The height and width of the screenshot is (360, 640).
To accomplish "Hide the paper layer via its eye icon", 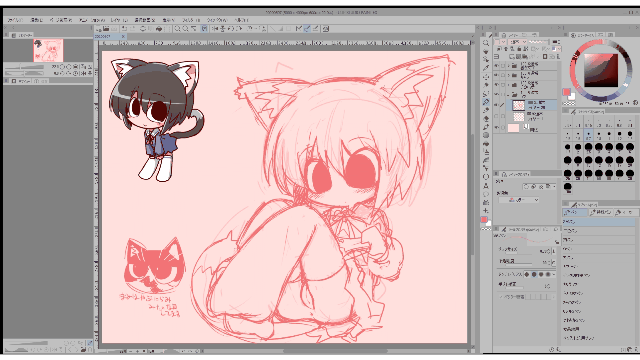I will click(497, 128).
